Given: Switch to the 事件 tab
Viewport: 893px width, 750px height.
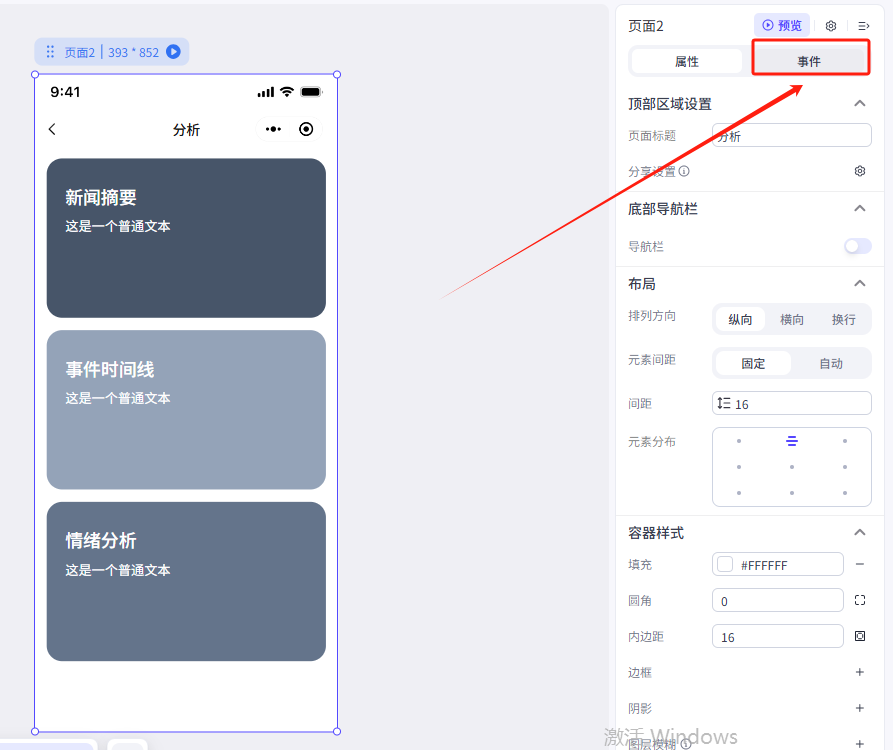Looking at the screenshot, I should tap(809, 62).
